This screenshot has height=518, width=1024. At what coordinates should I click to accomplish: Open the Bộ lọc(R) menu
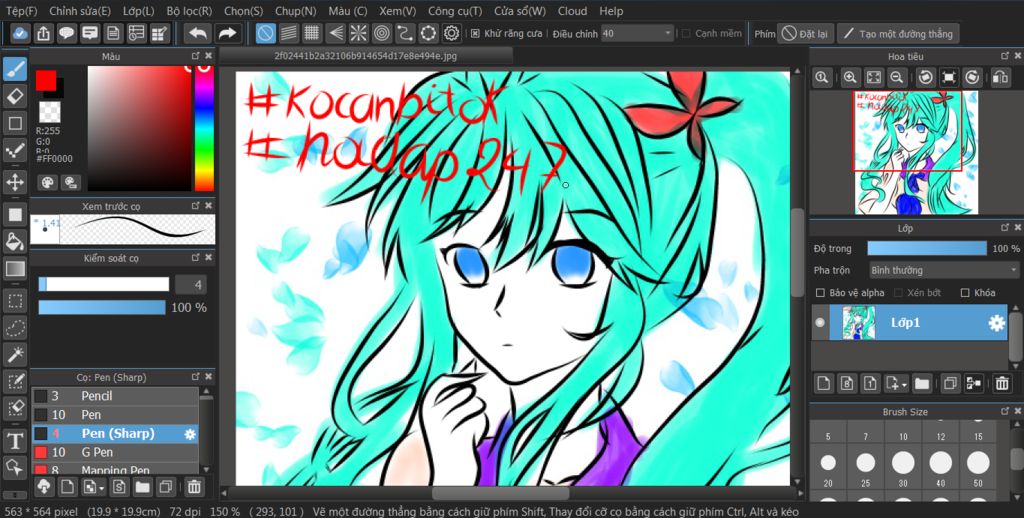[189, 11]
